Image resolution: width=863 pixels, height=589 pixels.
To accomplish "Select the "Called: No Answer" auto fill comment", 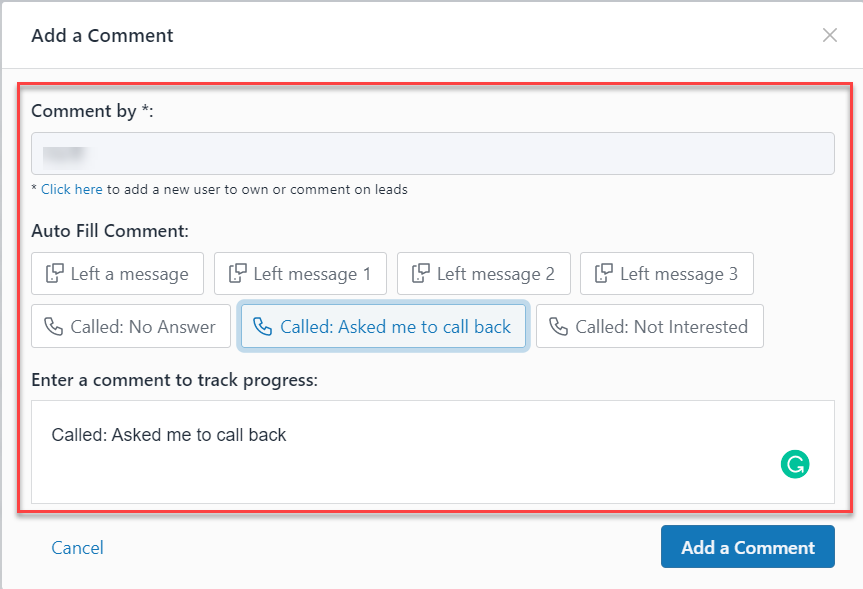I will click(x=130, y=326).
